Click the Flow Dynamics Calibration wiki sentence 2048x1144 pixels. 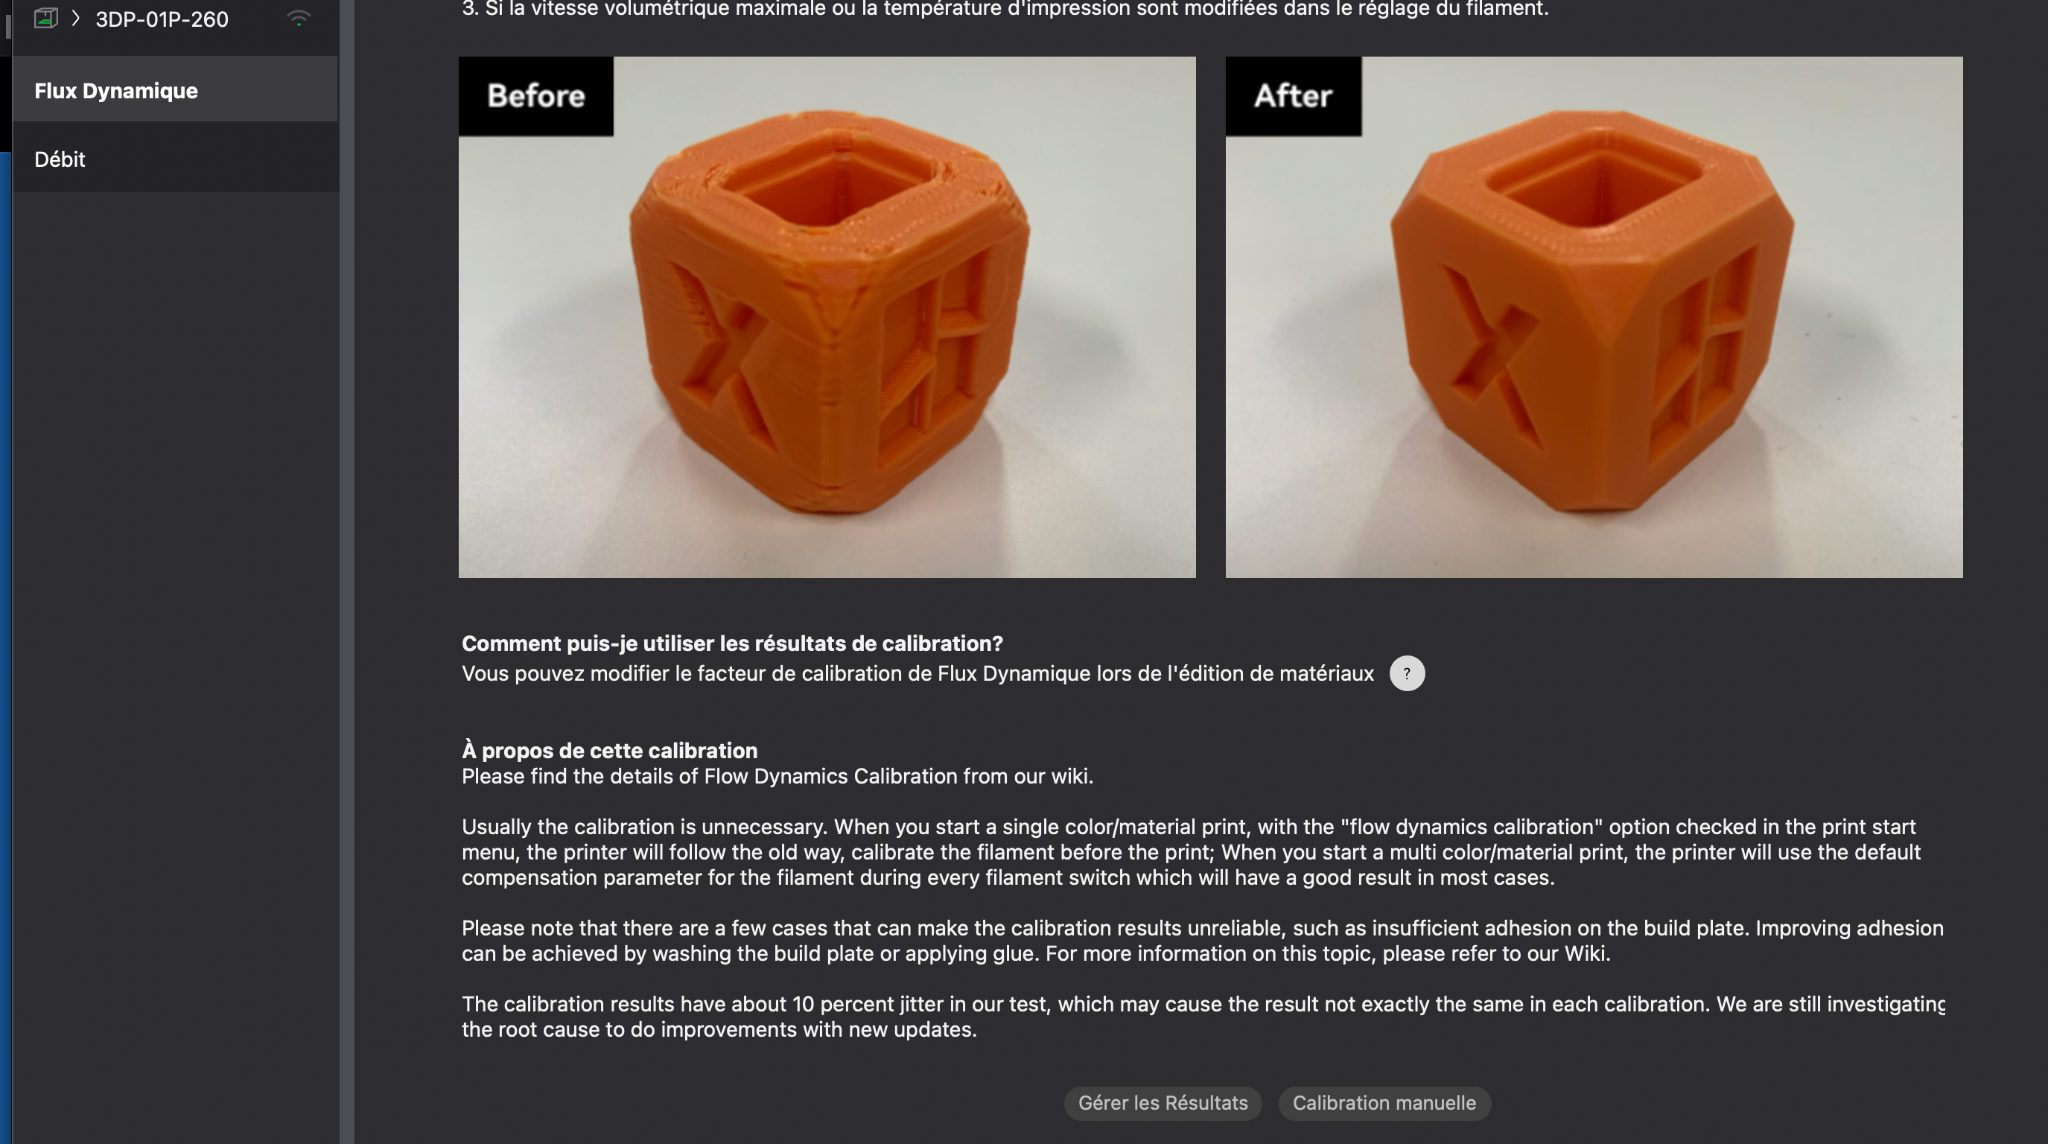coord(777,776)
